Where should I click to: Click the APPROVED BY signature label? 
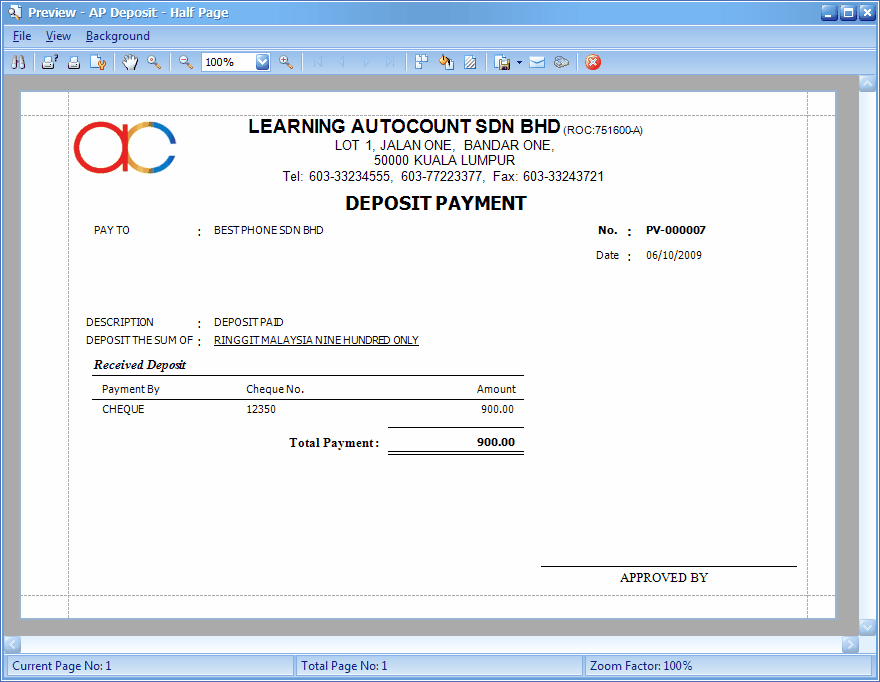click(x=664, y=578)
